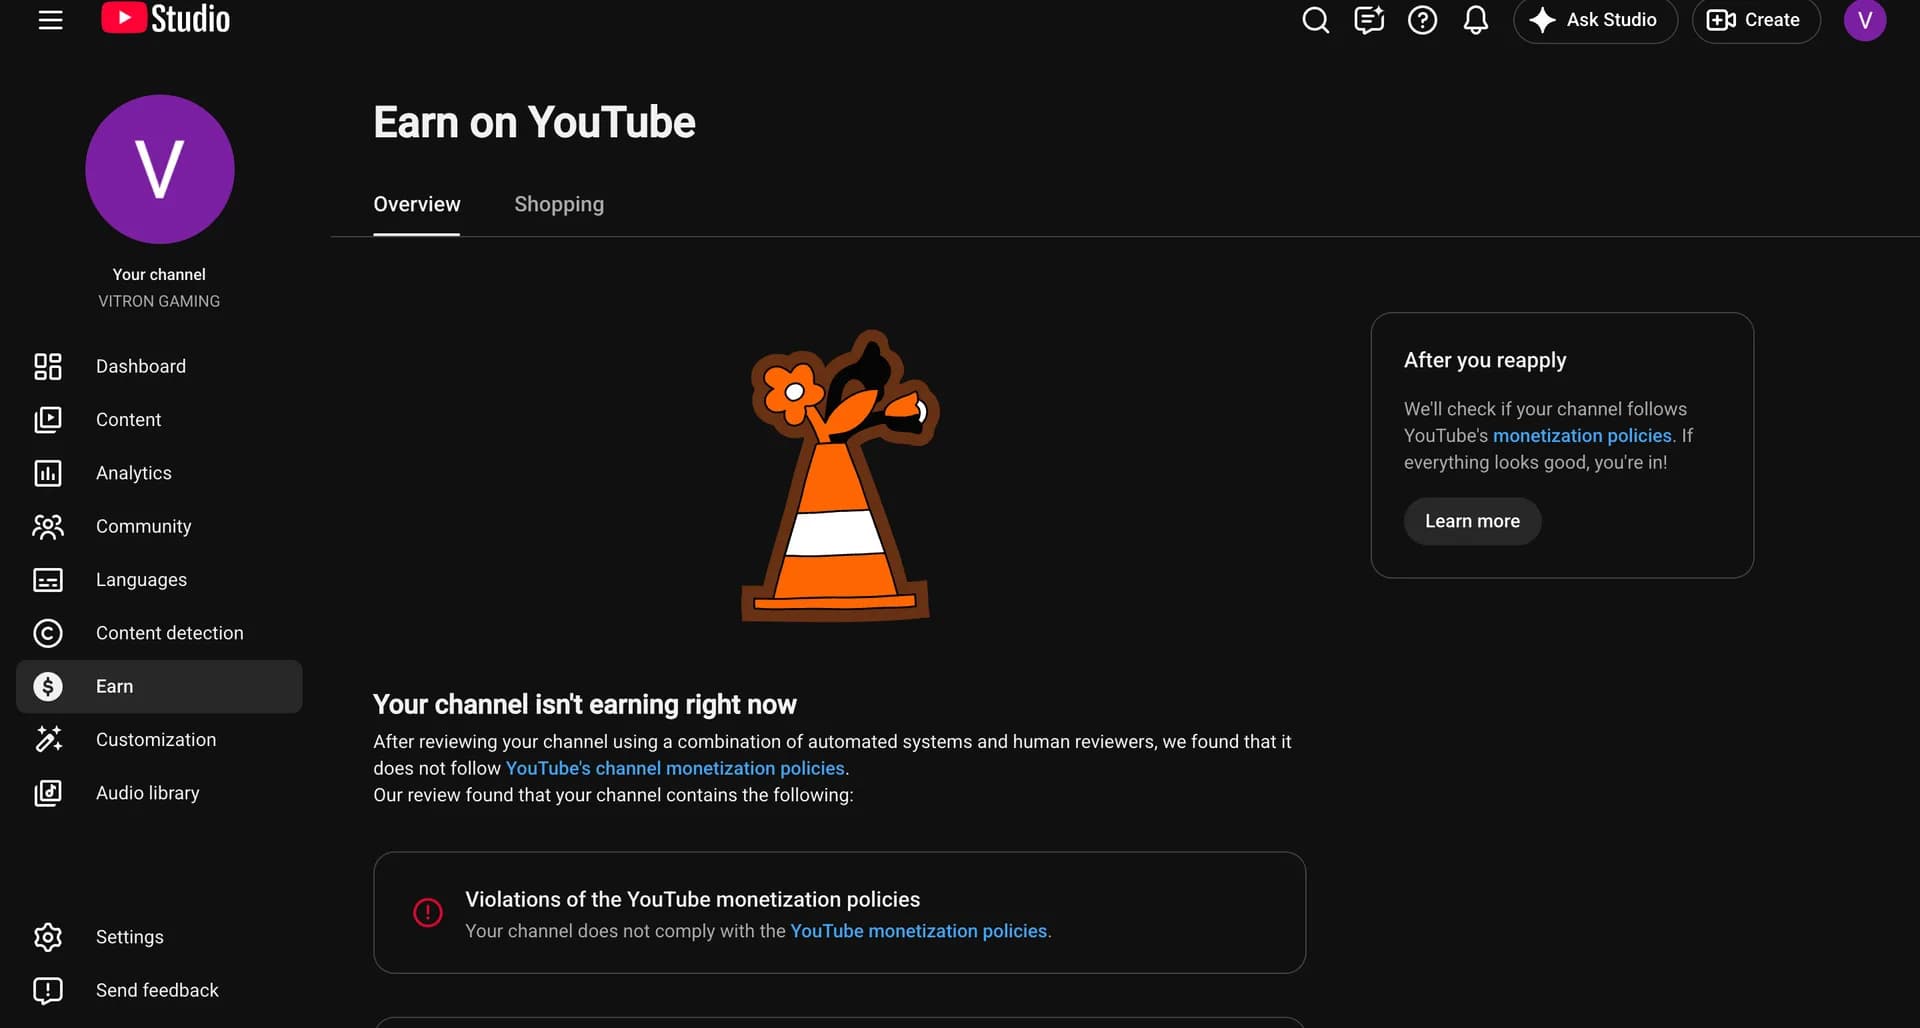Click the Customization wand icon
Image resolution: width=1920 pixels, height=1028 pixels.
[x=48, y=739]
